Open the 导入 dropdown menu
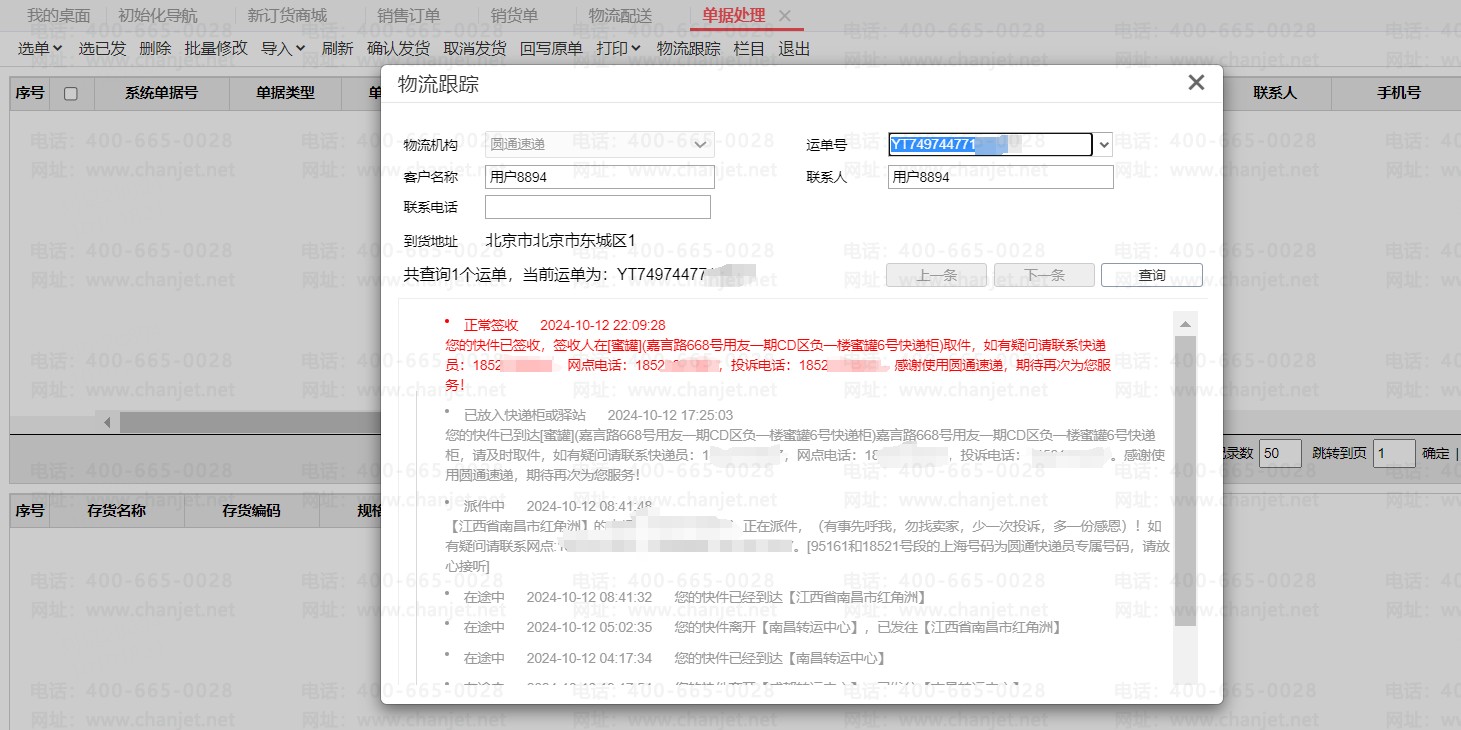This screenshot has width=1461, height=730. [x=283, y=48]
